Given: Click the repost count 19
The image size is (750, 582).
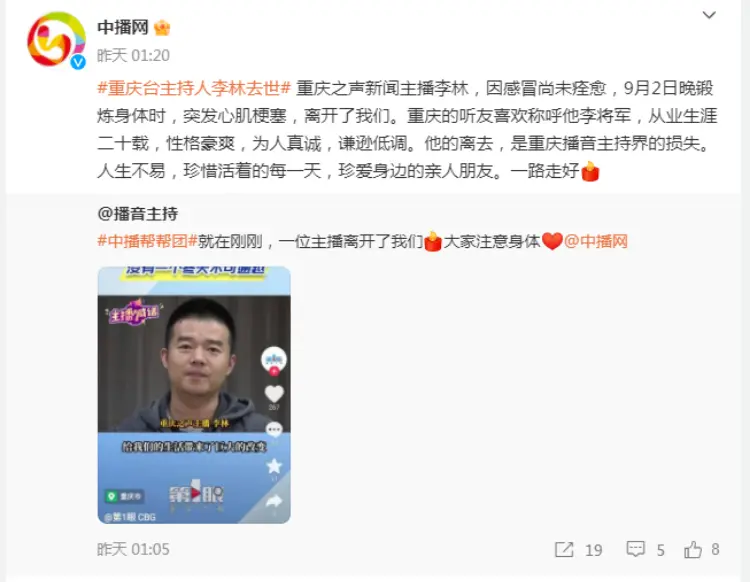Looking at the screenshot, I should (594, 550).
